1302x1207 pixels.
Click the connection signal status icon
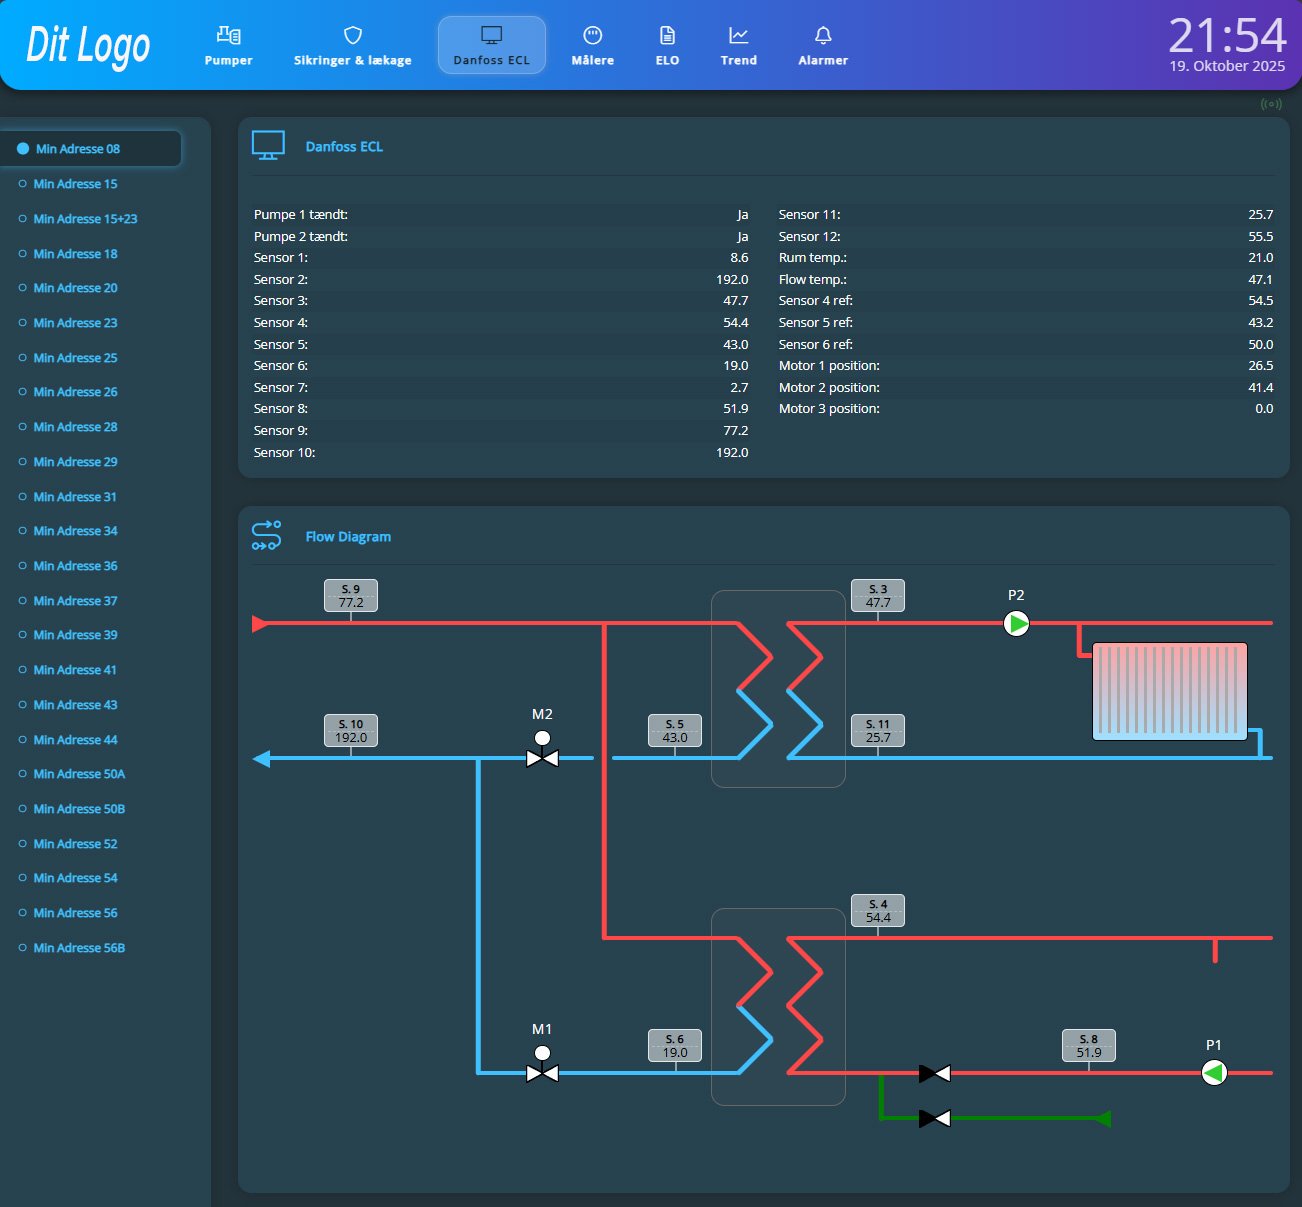(x=1271, y=104)
